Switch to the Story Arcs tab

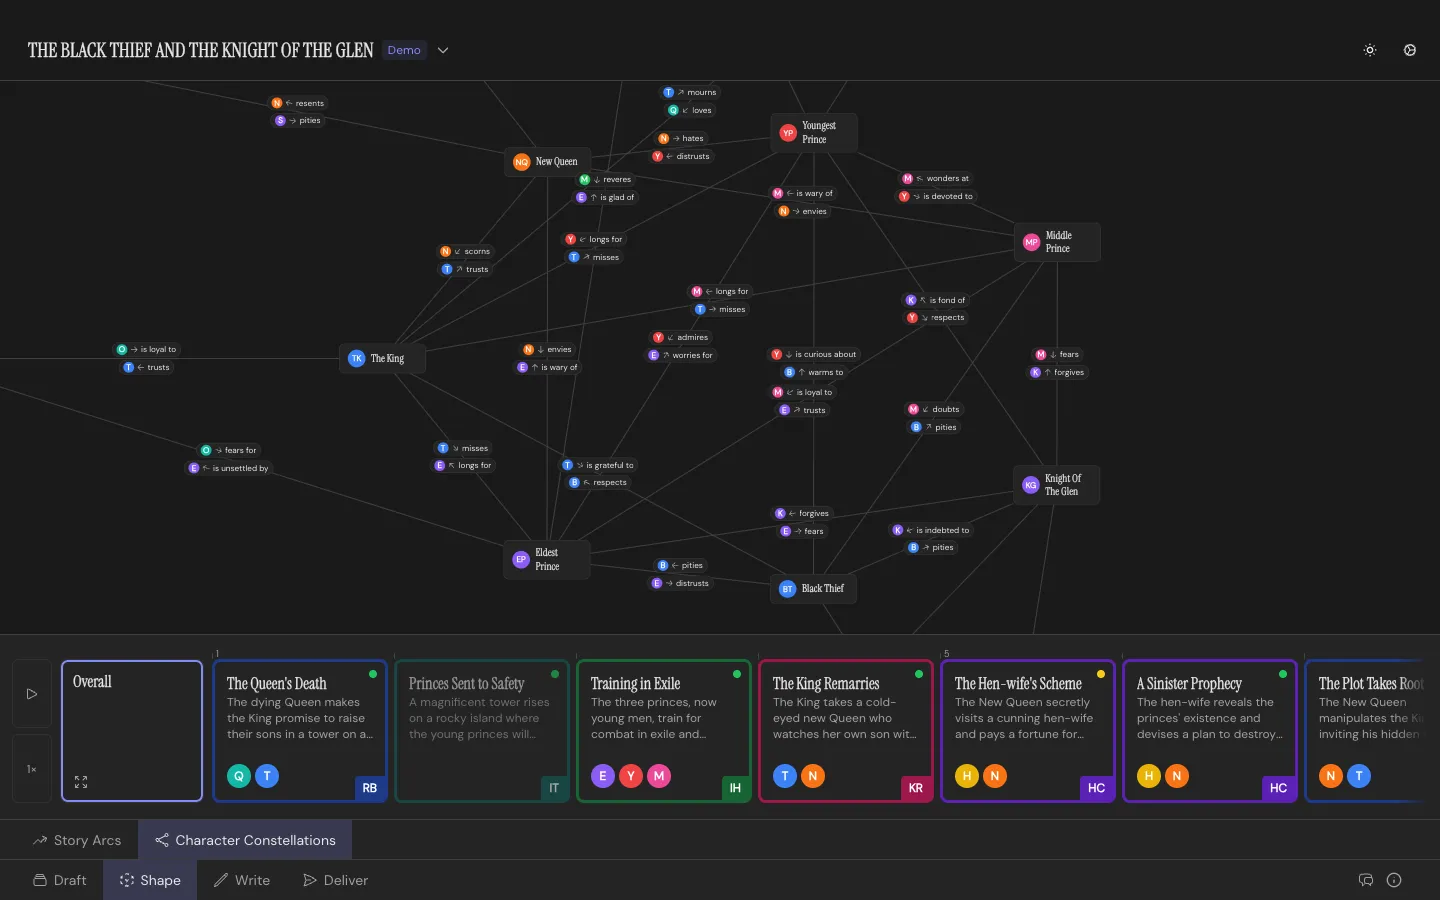tap(77, 840)
